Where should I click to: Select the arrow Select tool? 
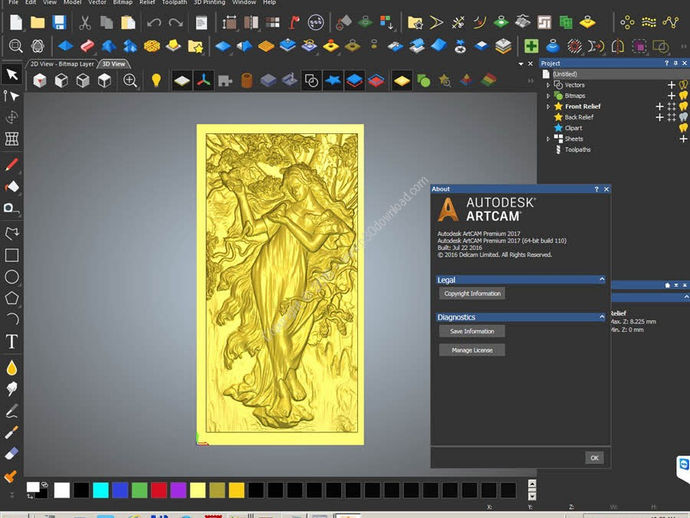[x=12, y=74]
